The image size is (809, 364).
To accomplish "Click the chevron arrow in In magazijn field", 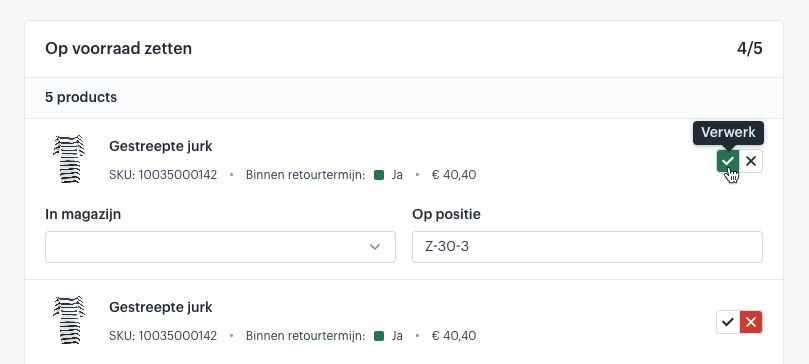I will click(375, 247).
